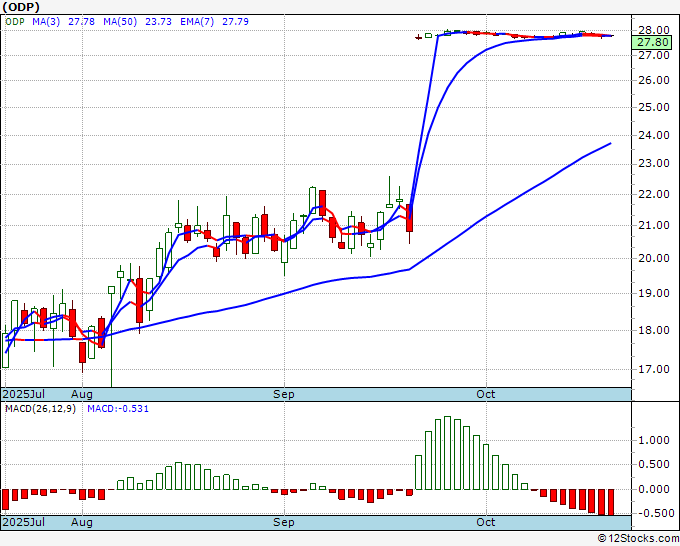Click the last red MACD histogram bar

pos(611,502)
